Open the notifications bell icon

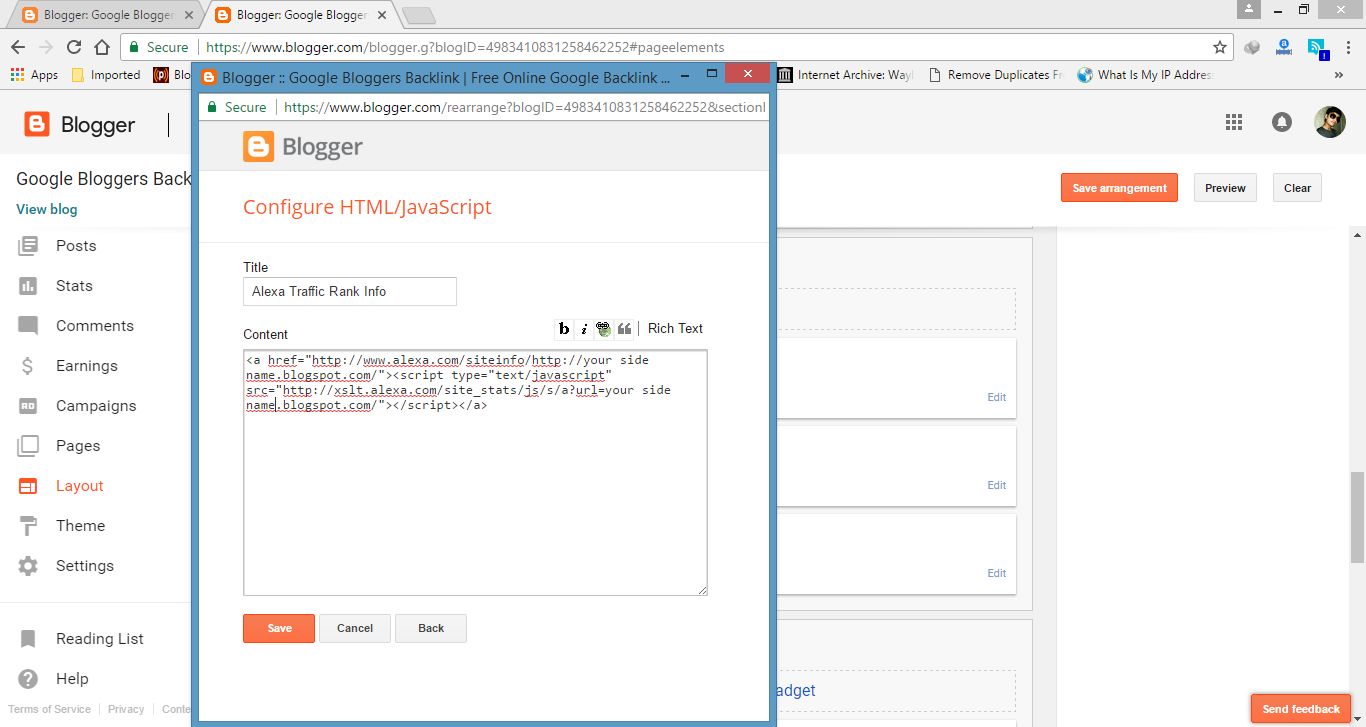pos(1281,122)
